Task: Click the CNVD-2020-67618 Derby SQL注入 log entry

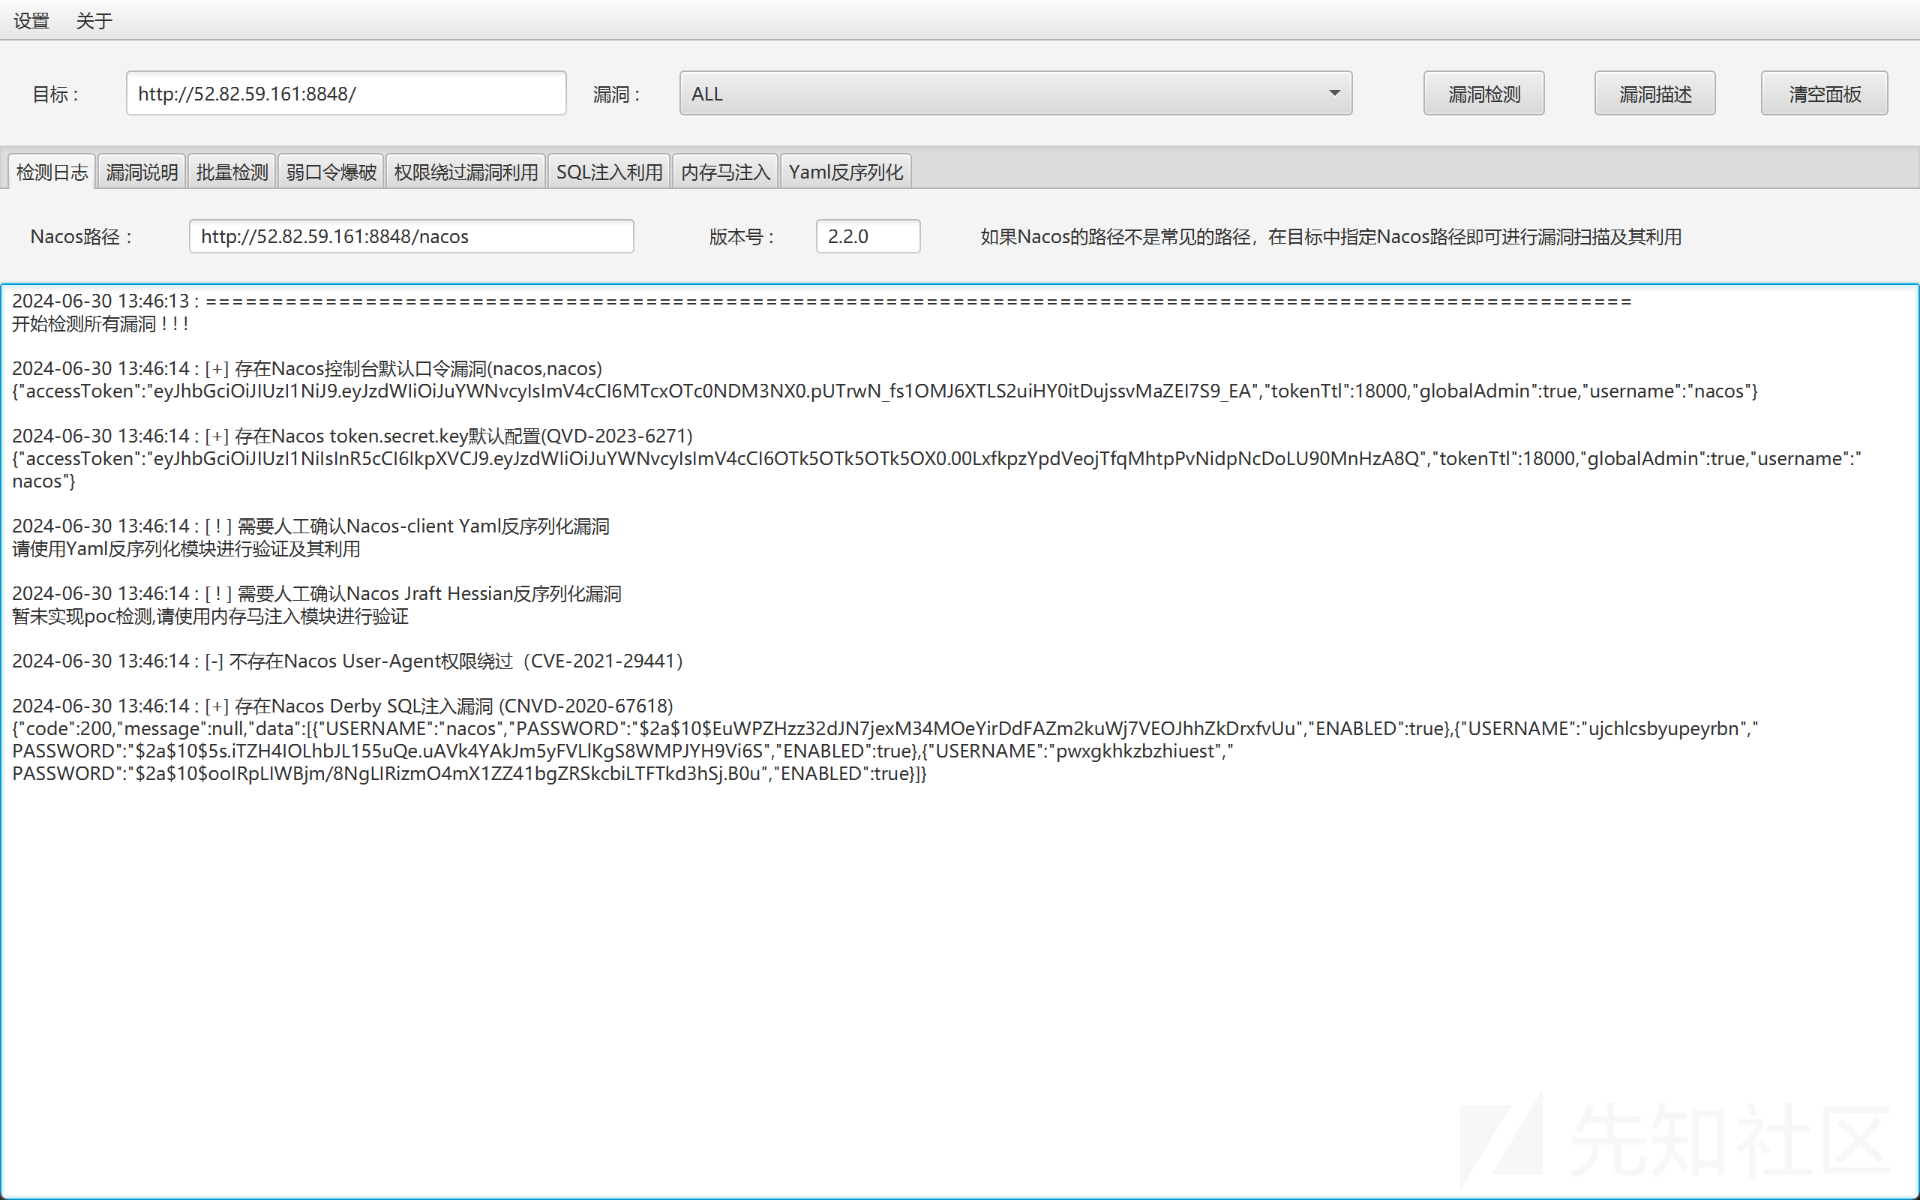Action: click(343, 706)
